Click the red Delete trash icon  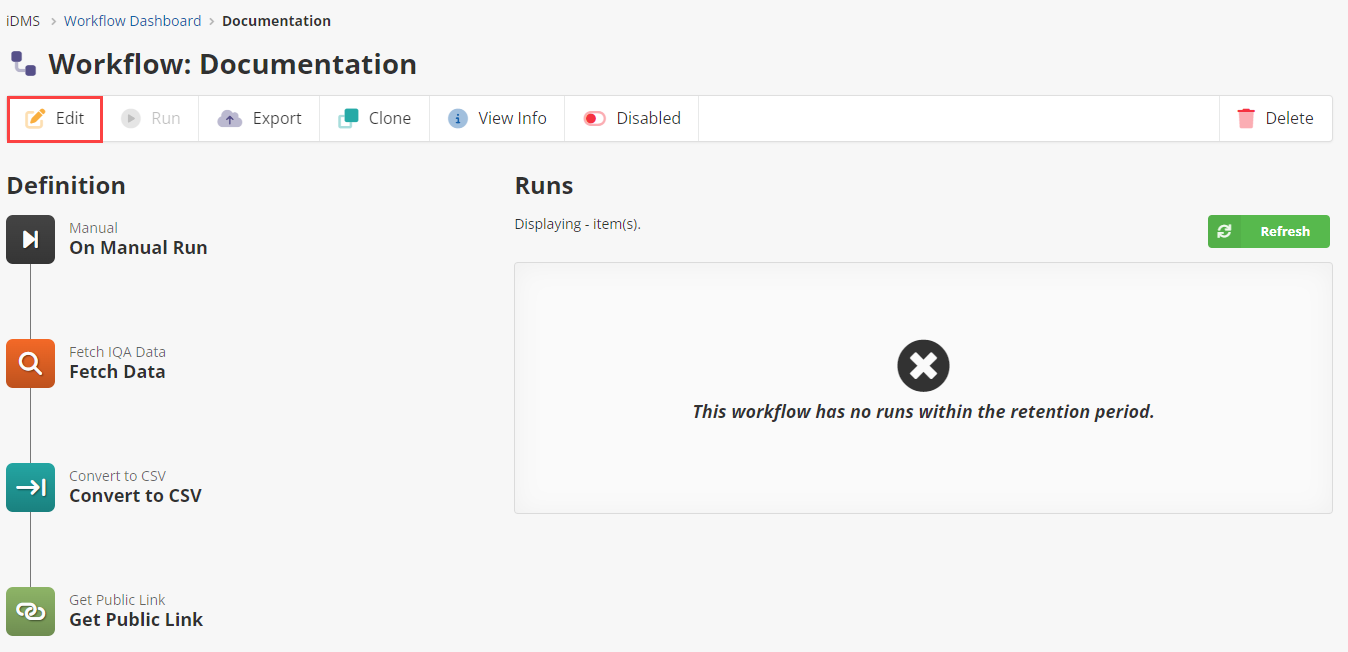click(1246, 118)
